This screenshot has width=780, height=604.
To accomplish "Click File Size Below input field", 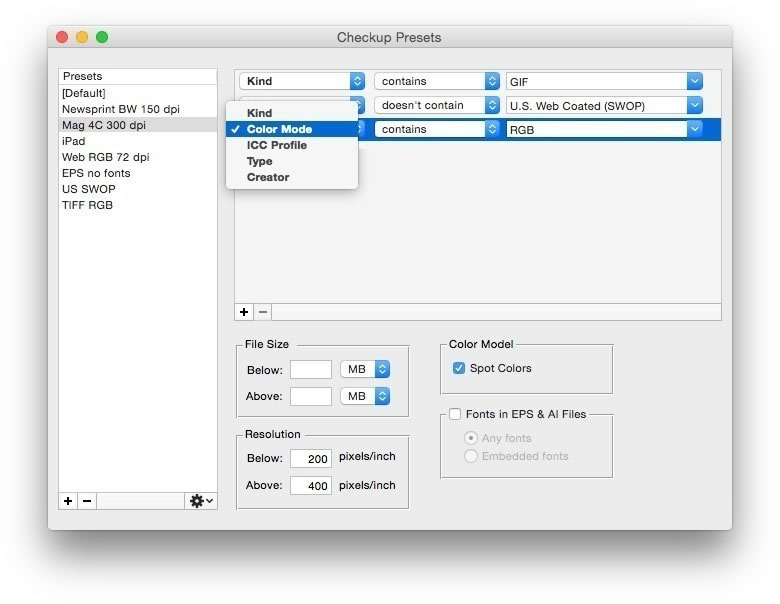I will tap(311, 370).
